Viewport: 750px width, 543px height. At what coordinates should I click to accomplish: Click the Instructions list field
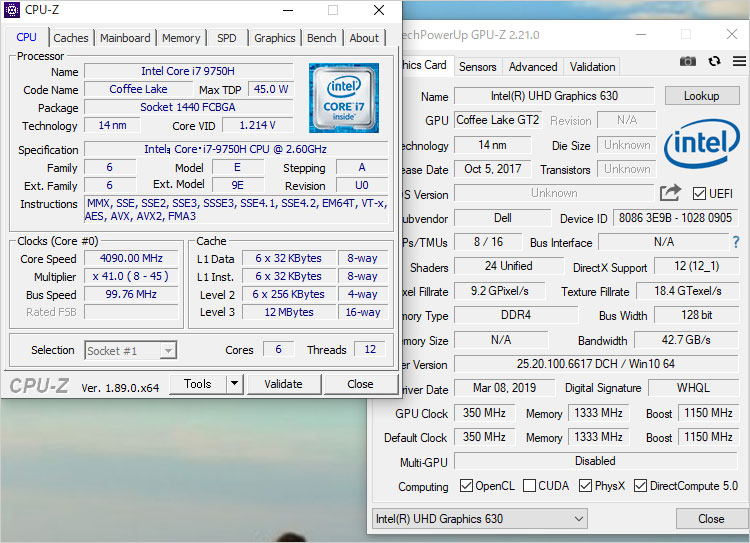236,210
